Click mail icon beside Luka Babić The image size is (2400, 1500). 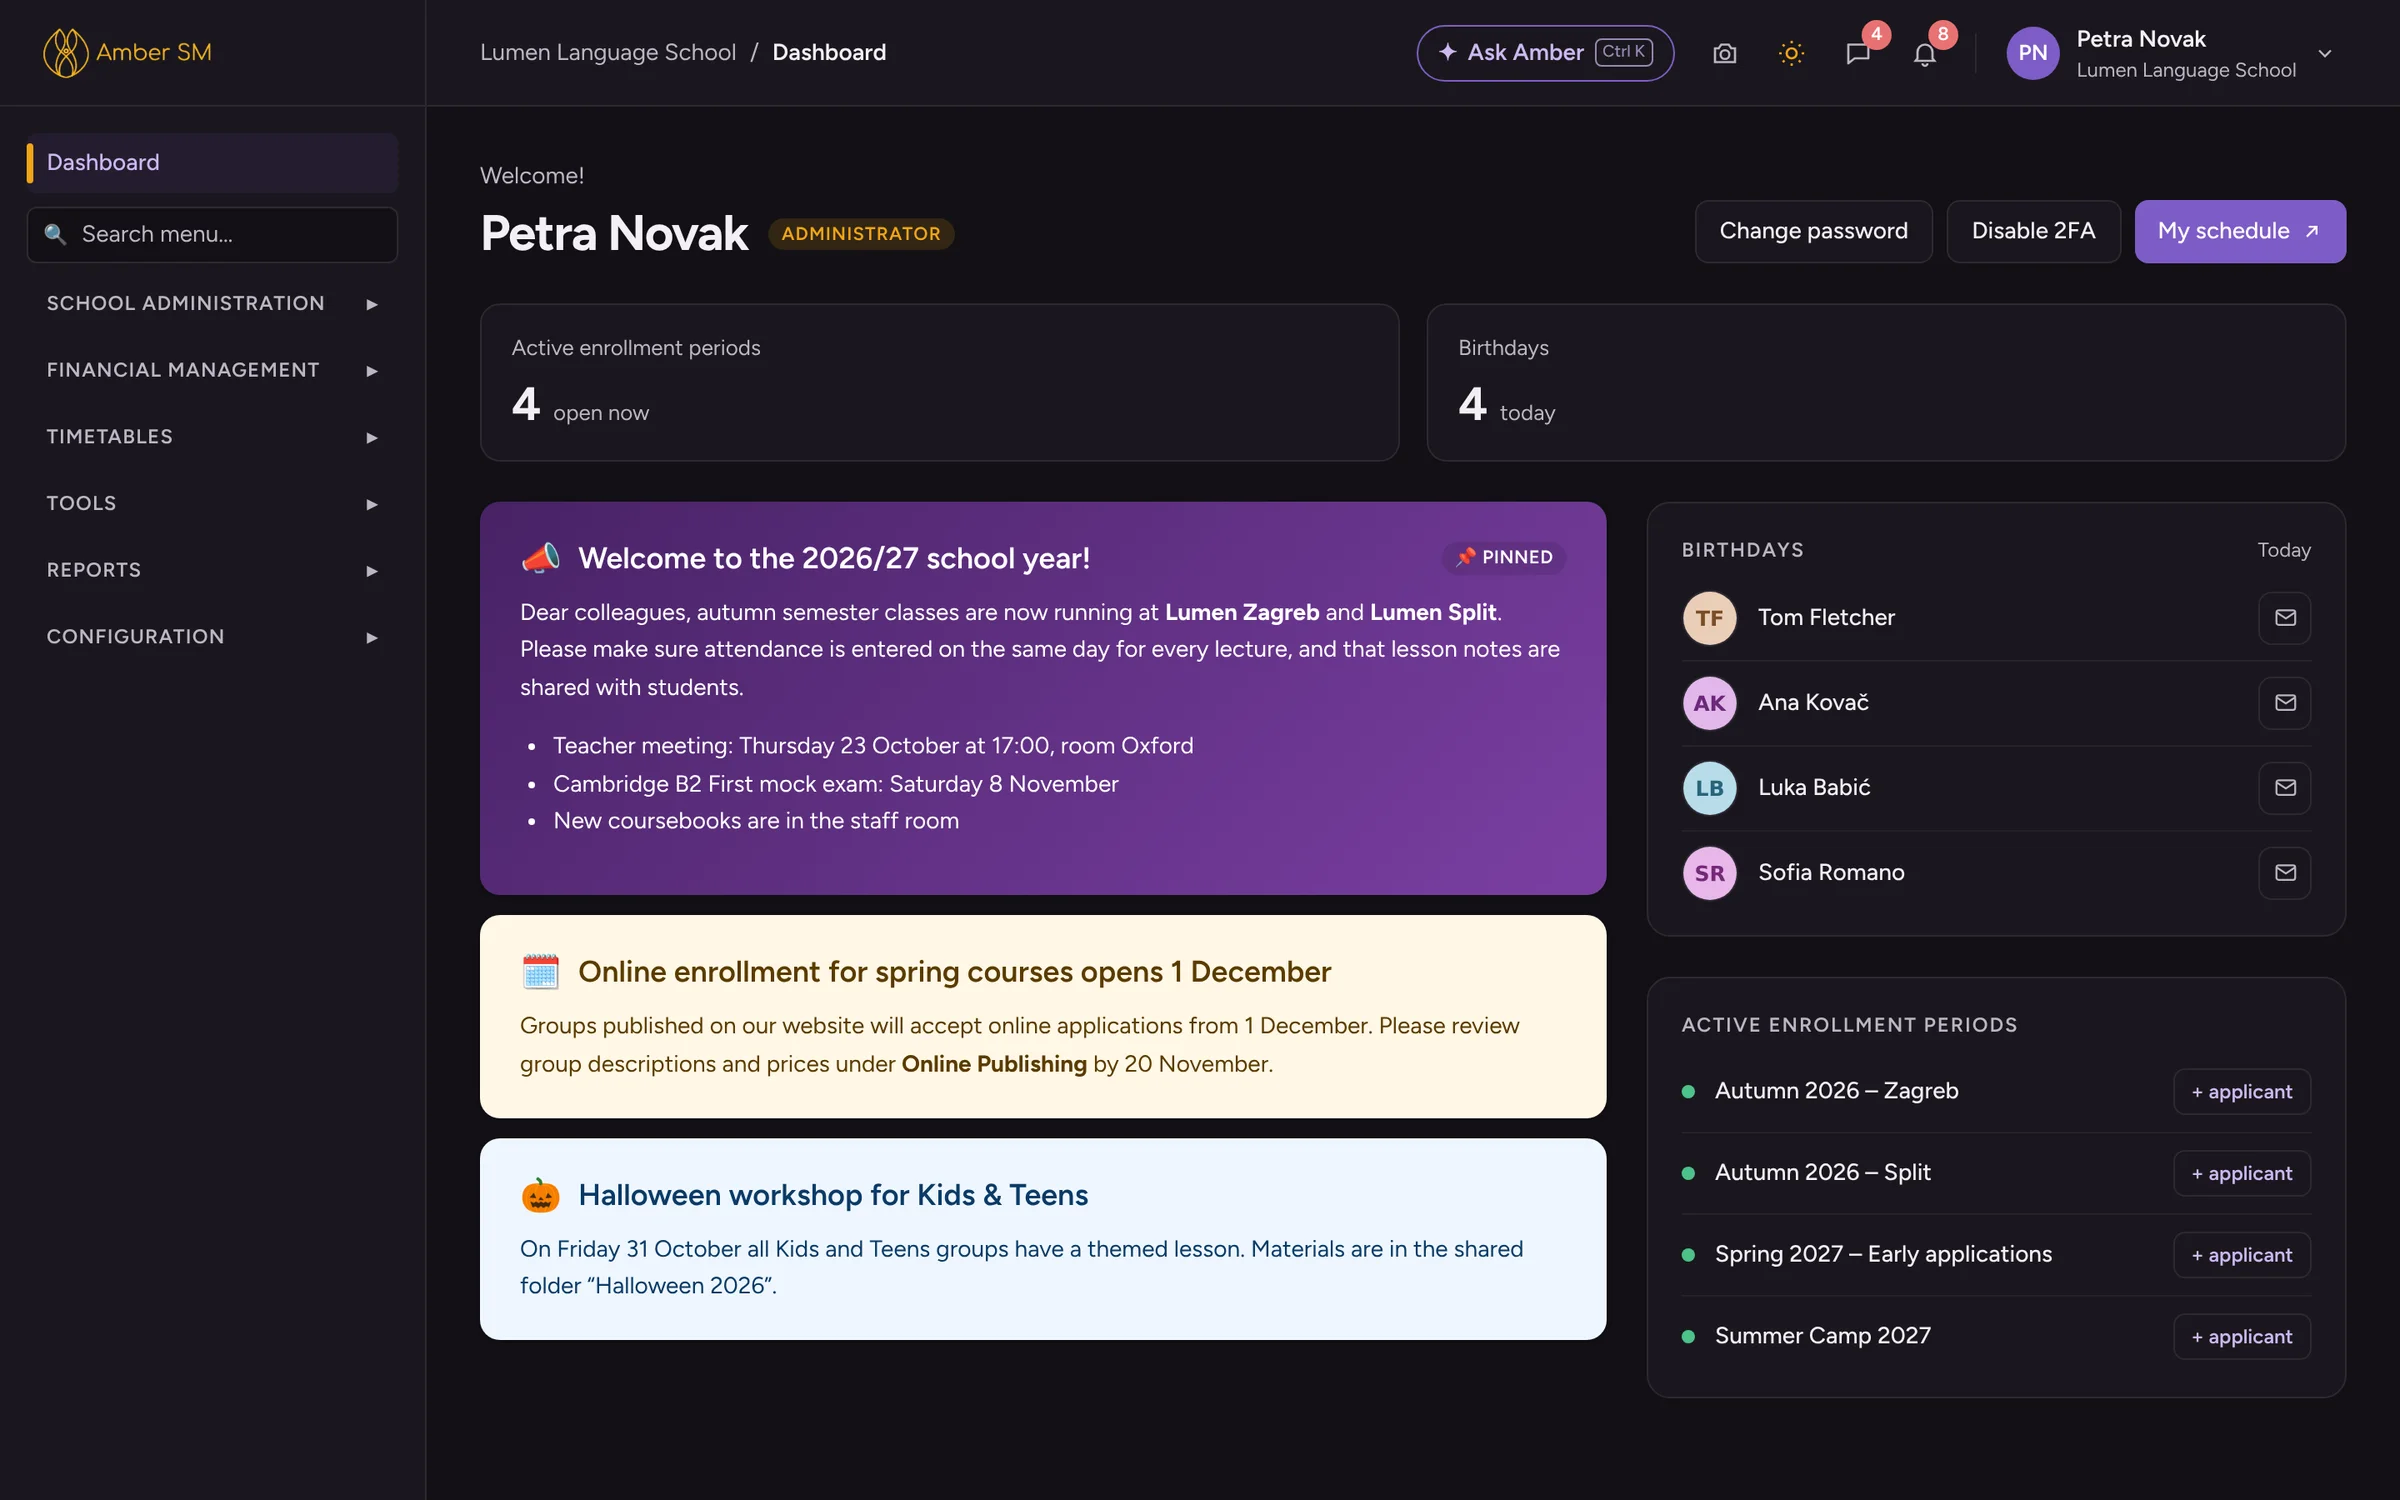point(2285,787)
